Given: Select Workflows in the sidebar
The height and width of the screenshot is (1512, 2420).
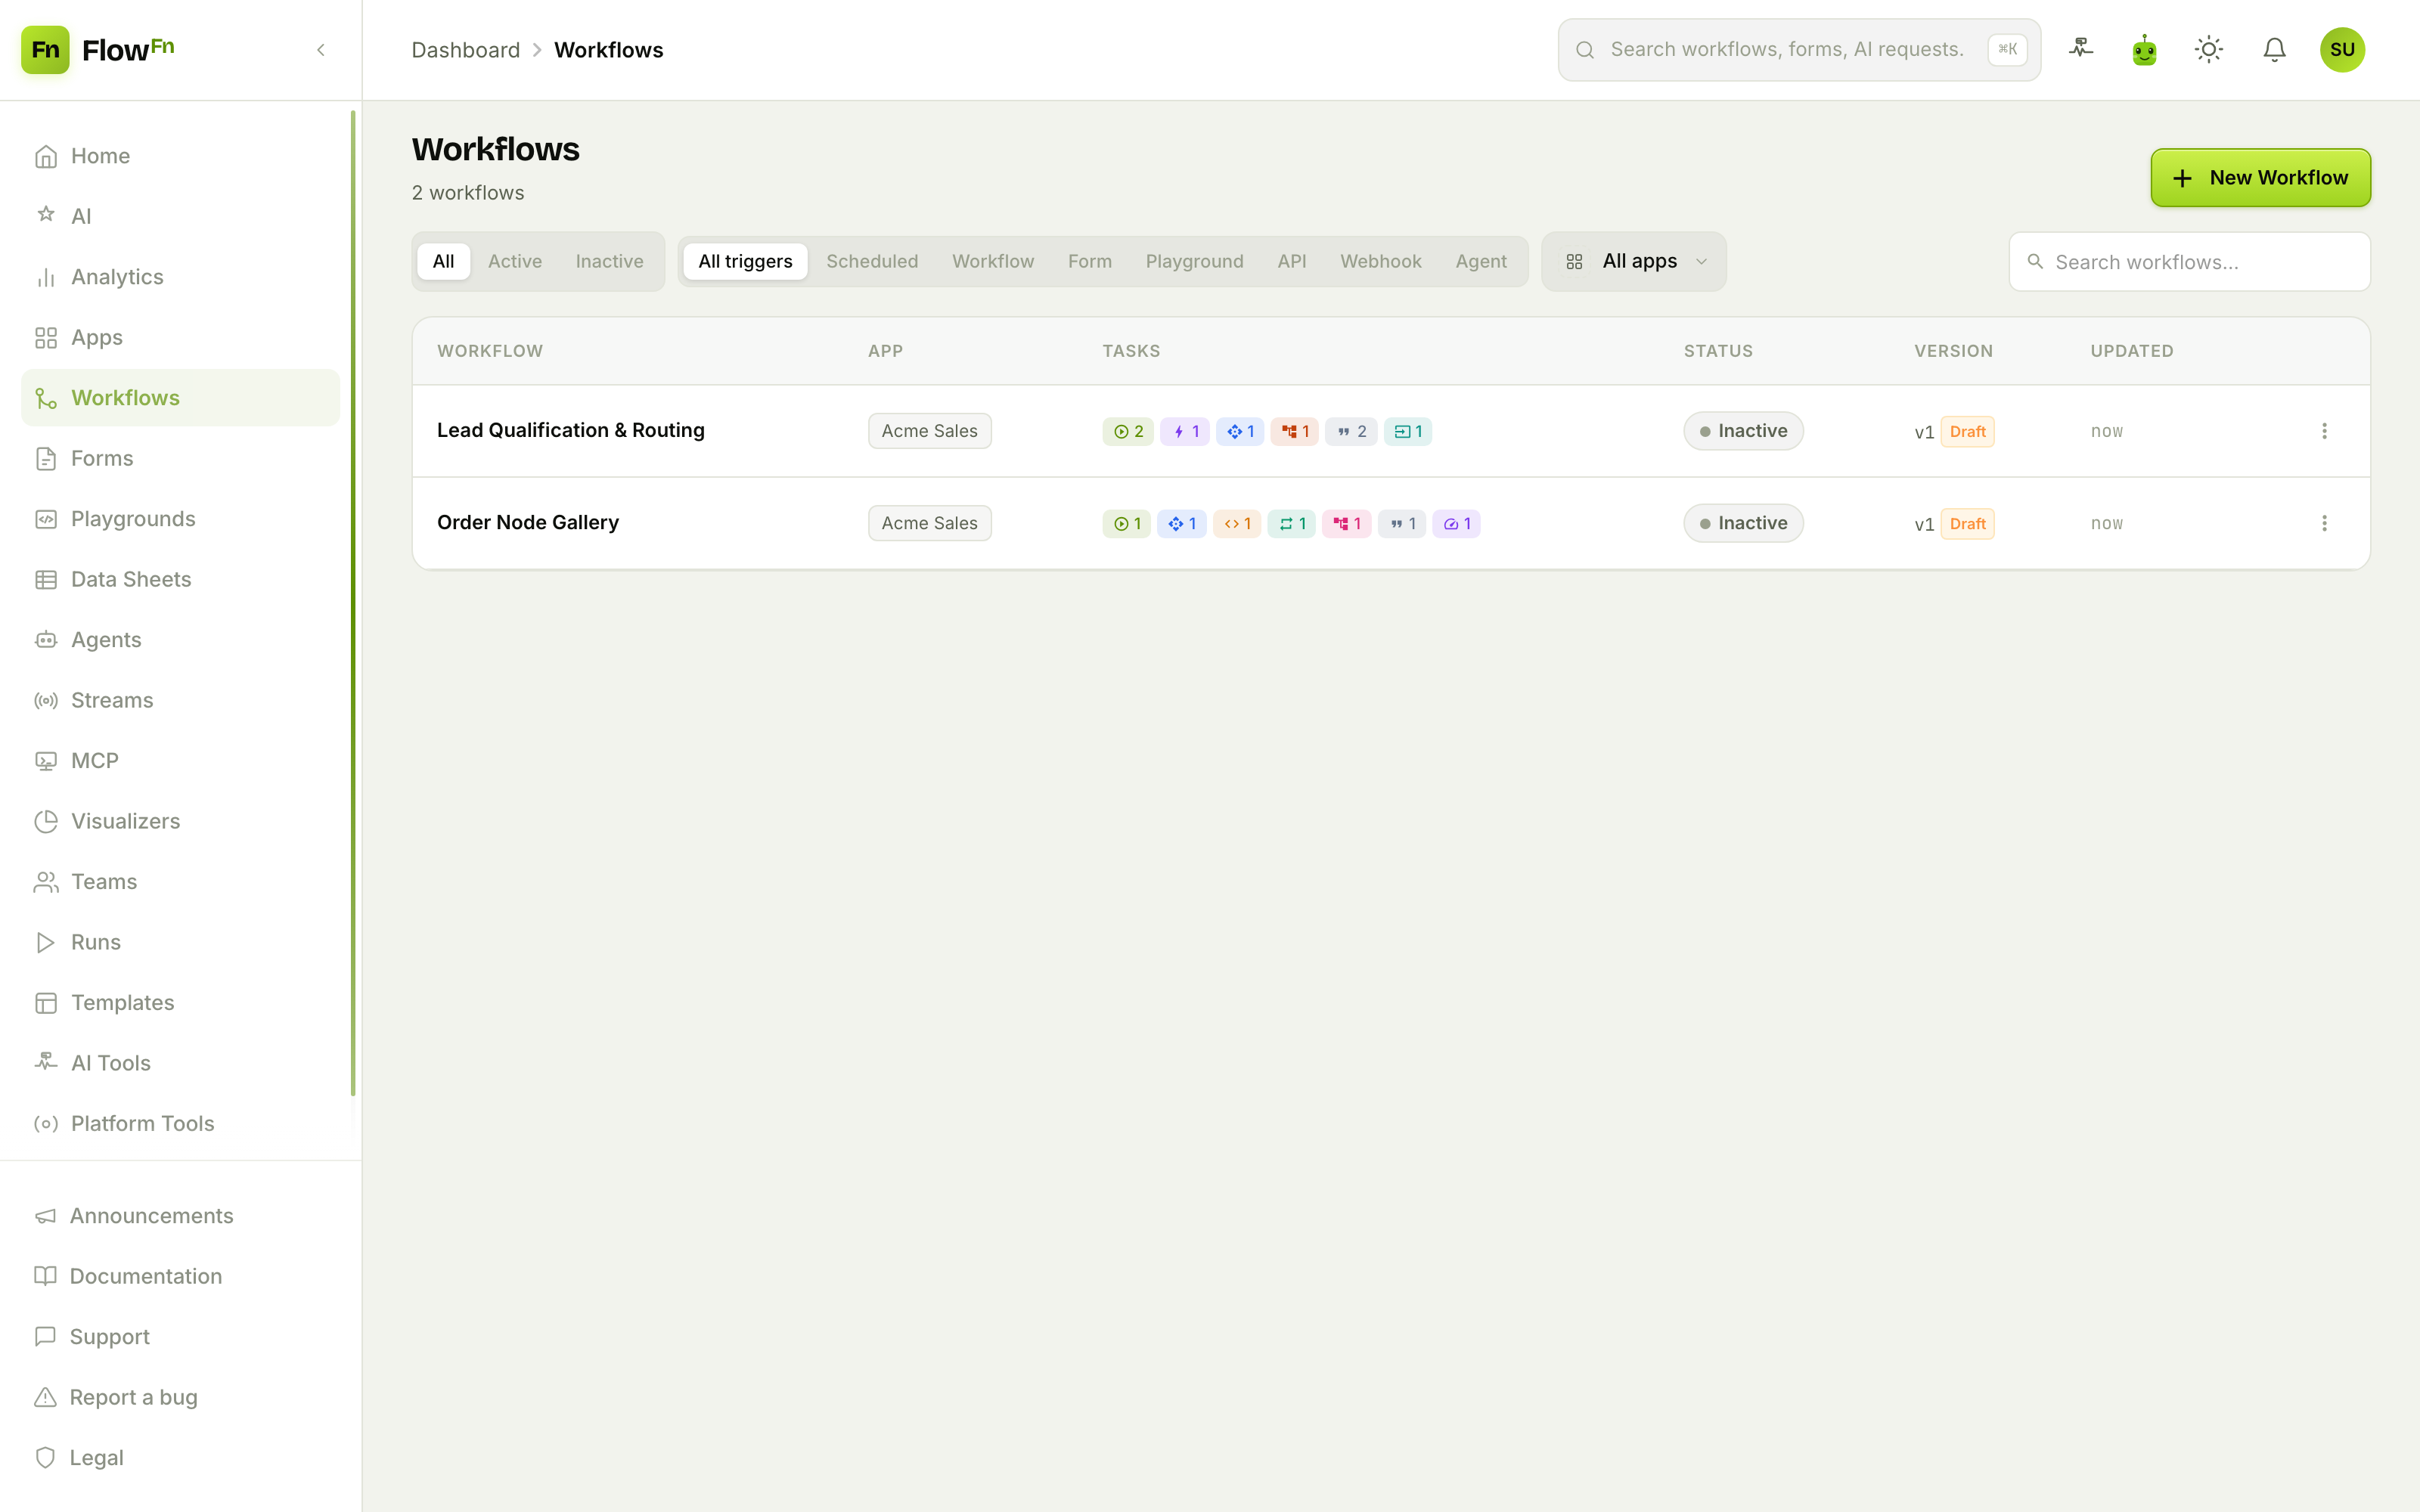Looking at the screenshot, I should pyautogui.click(x=180, y=398).
